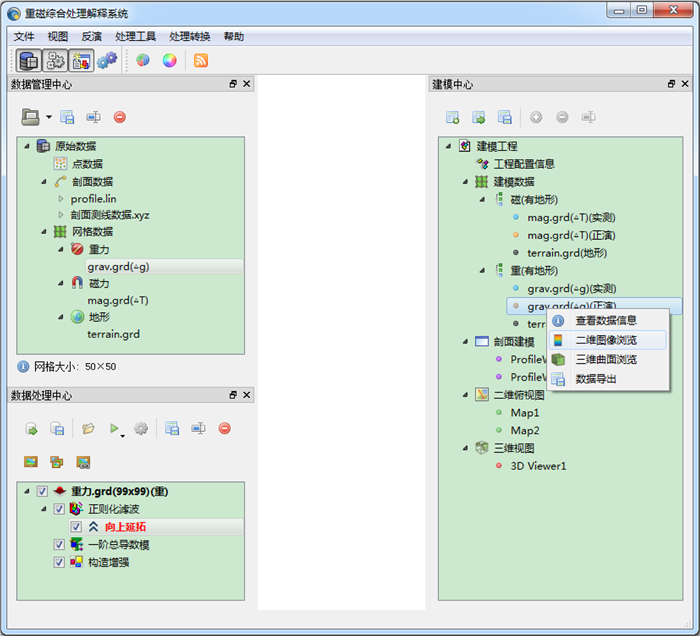Toggle the 构造增强 checkbox
The width and height of the screenshot is (700, 636).
(59, 562)
